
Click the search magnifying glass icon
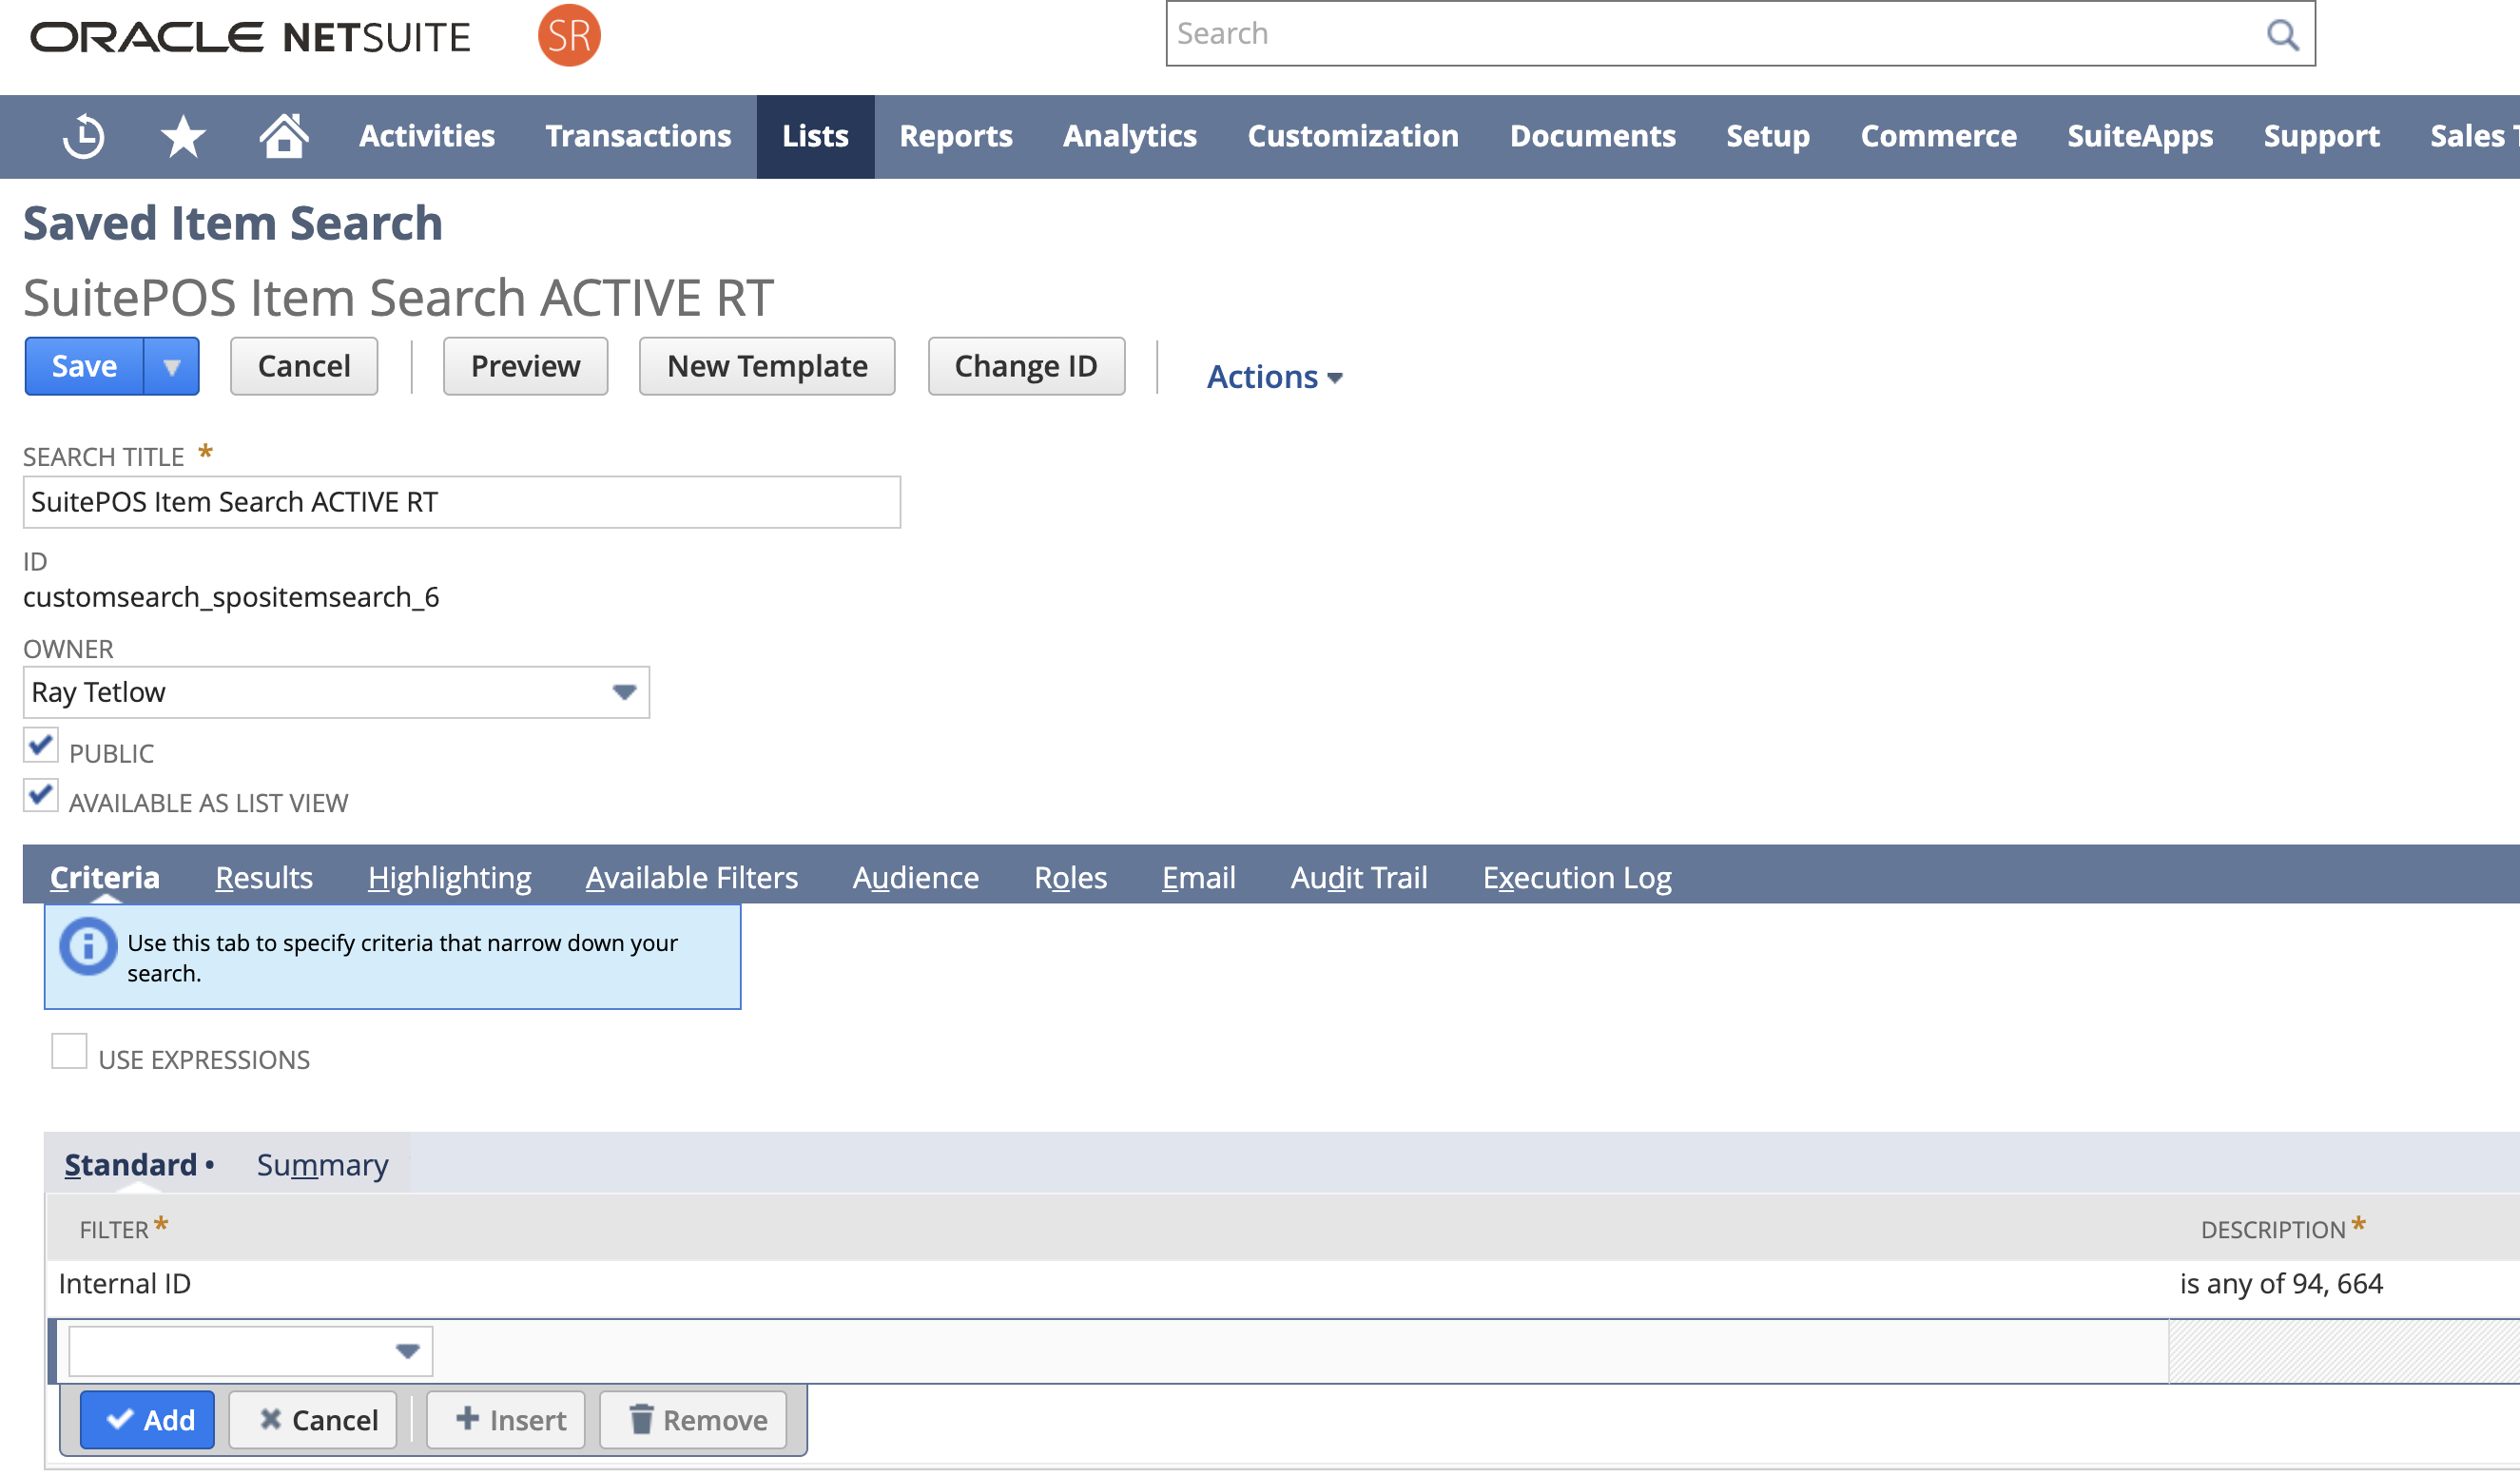click(2282, 35)
